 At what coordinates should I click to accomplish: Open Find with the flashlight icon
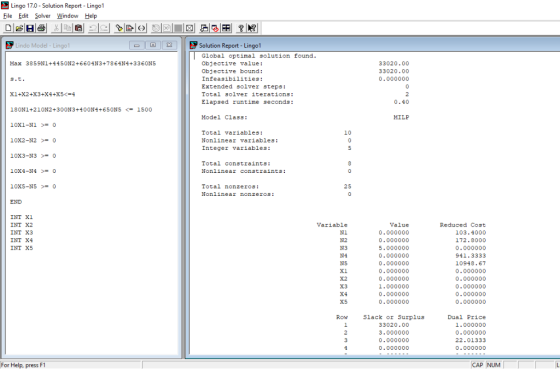[119, 28]
